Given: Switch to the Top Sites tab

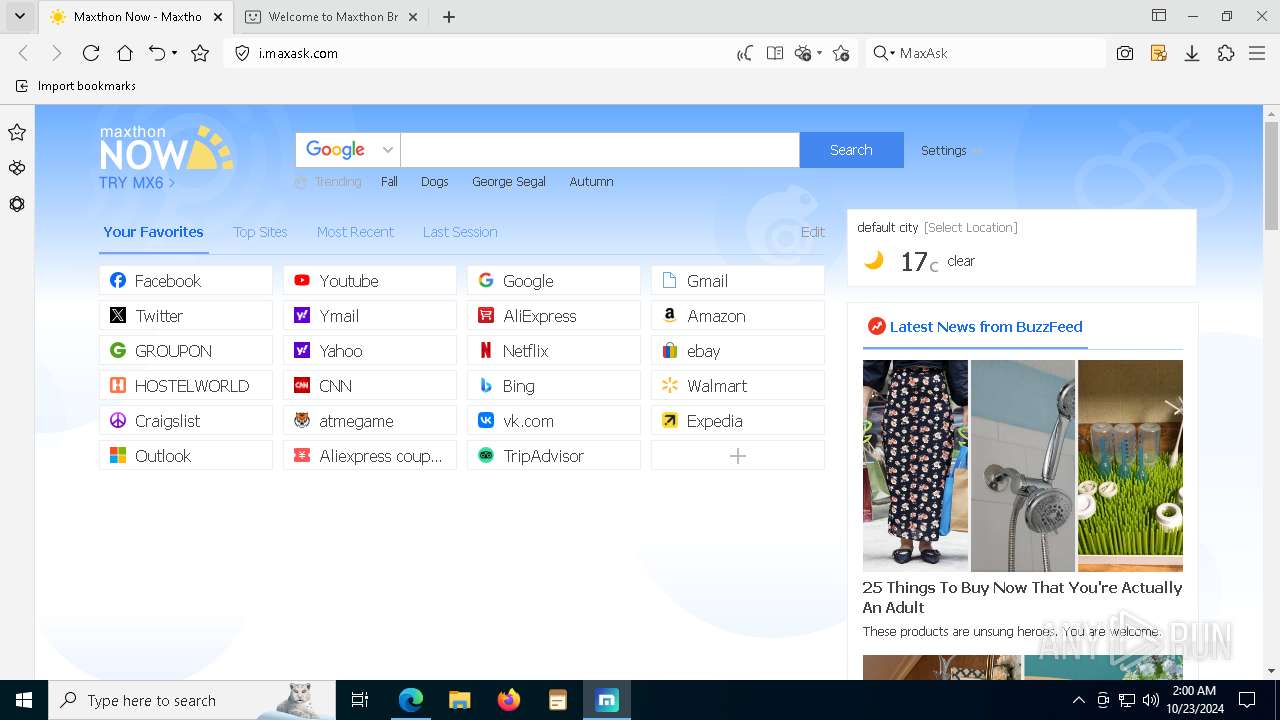Looking at the screenshot, I should click(260, 232).
